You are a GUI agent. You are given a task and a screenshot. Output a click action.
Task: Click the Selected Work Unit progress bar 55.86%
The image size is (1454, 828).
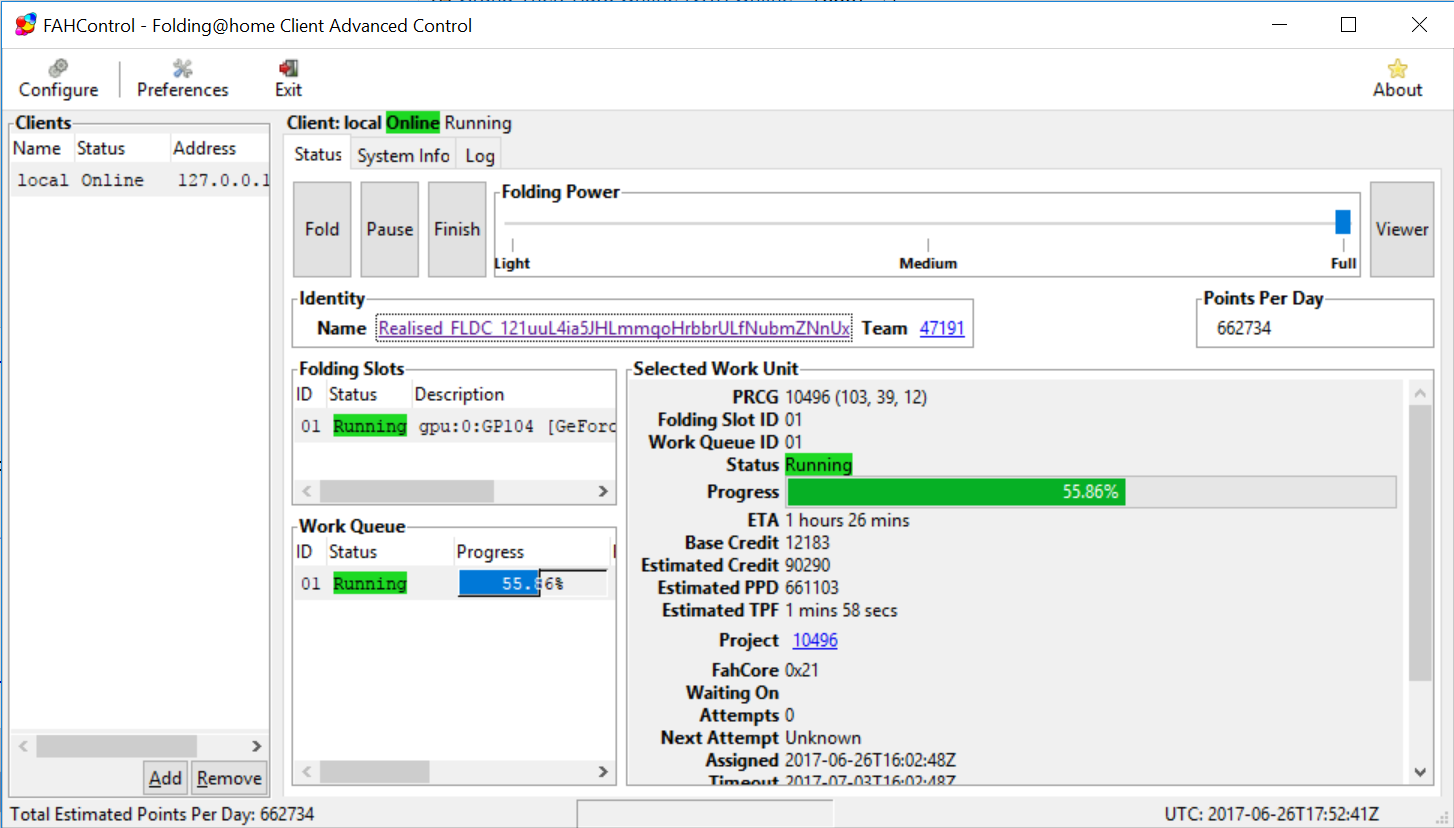1091,492
